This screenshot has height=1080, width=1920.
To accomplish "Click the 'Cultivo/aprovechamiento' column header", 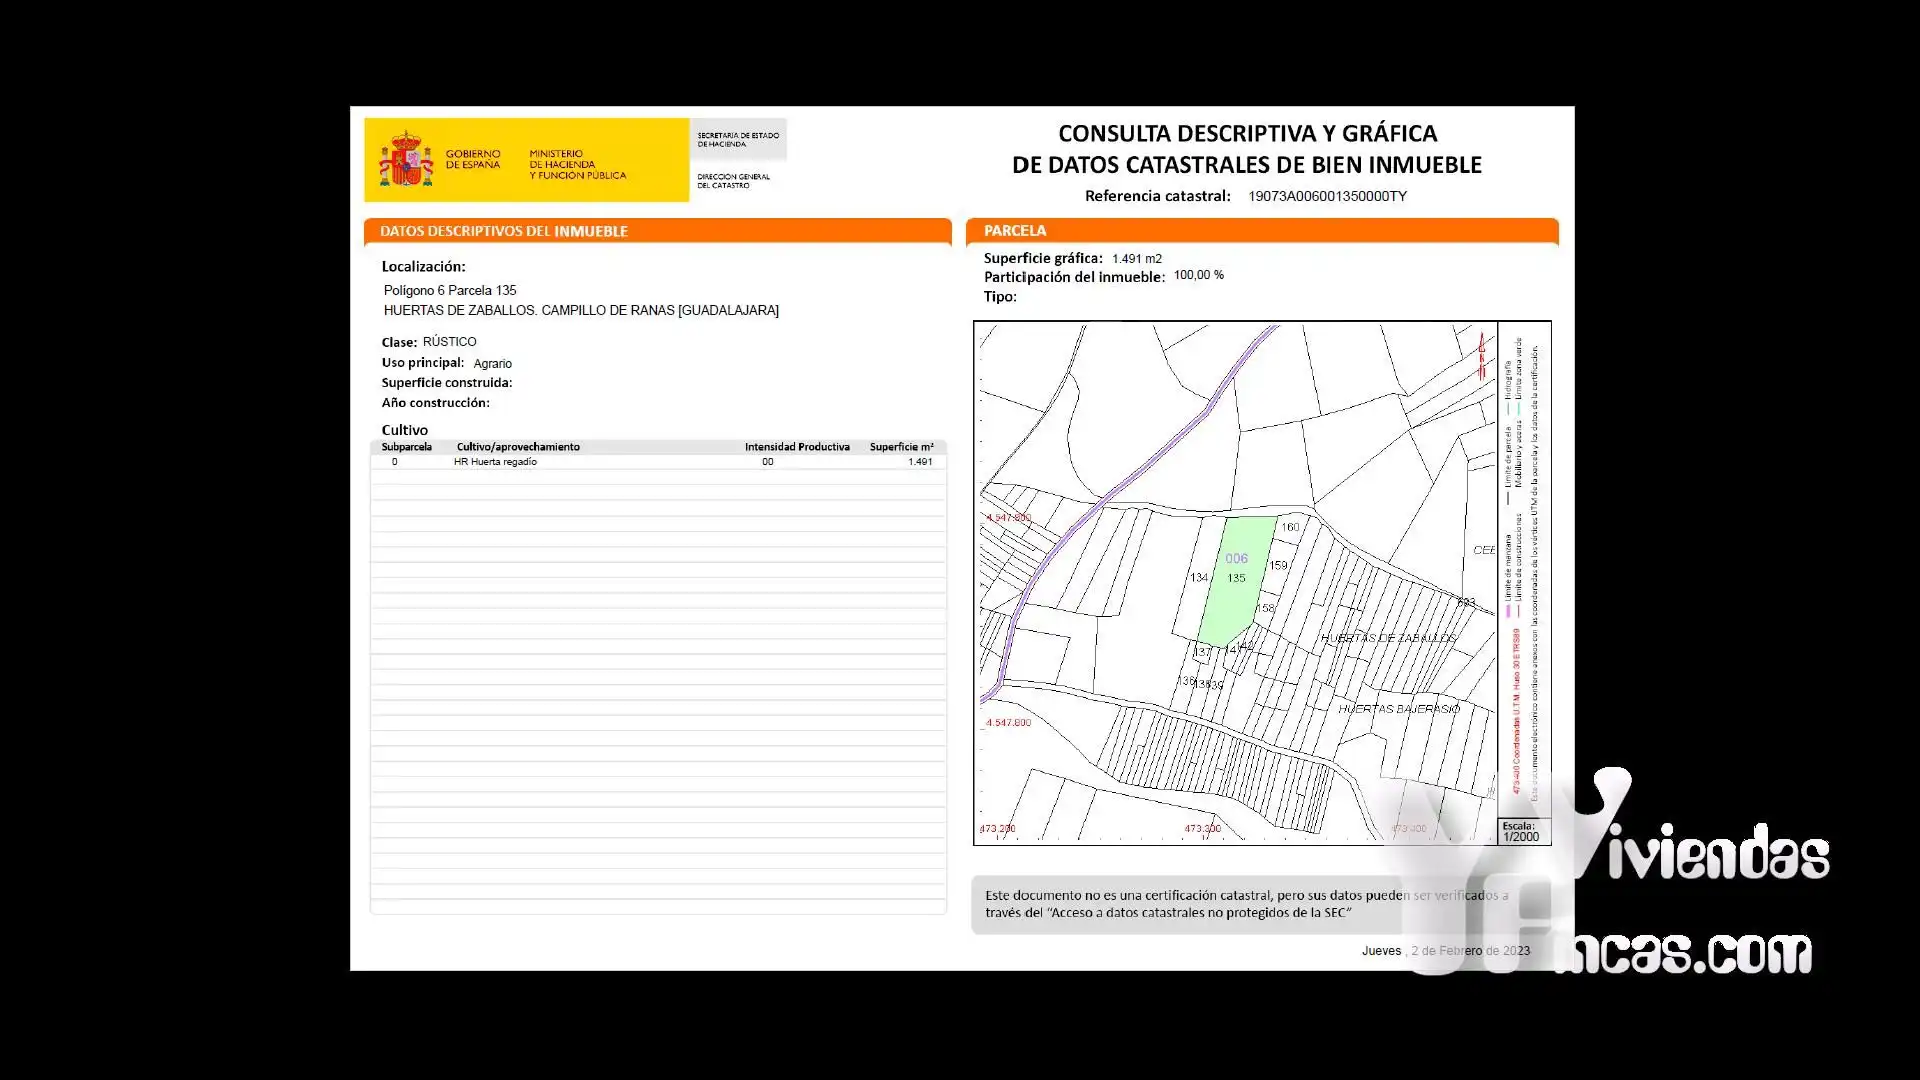I will click(x=518, y=447).
